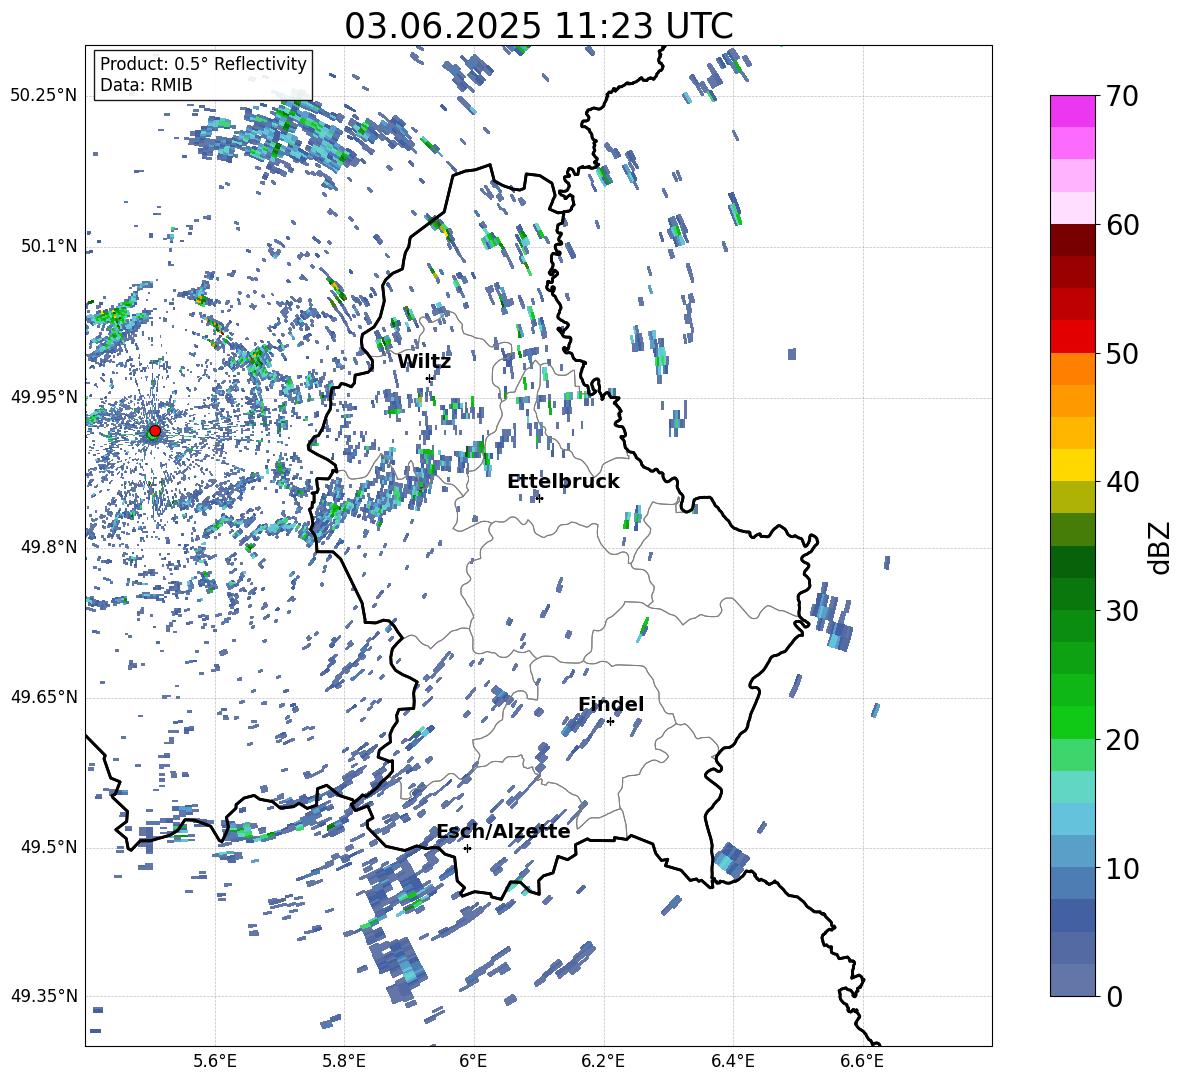Viewport: 1184px width, 1081px height.
Task: Click the dark maroon colorbar segment below 60
Action: point(1072,240)
